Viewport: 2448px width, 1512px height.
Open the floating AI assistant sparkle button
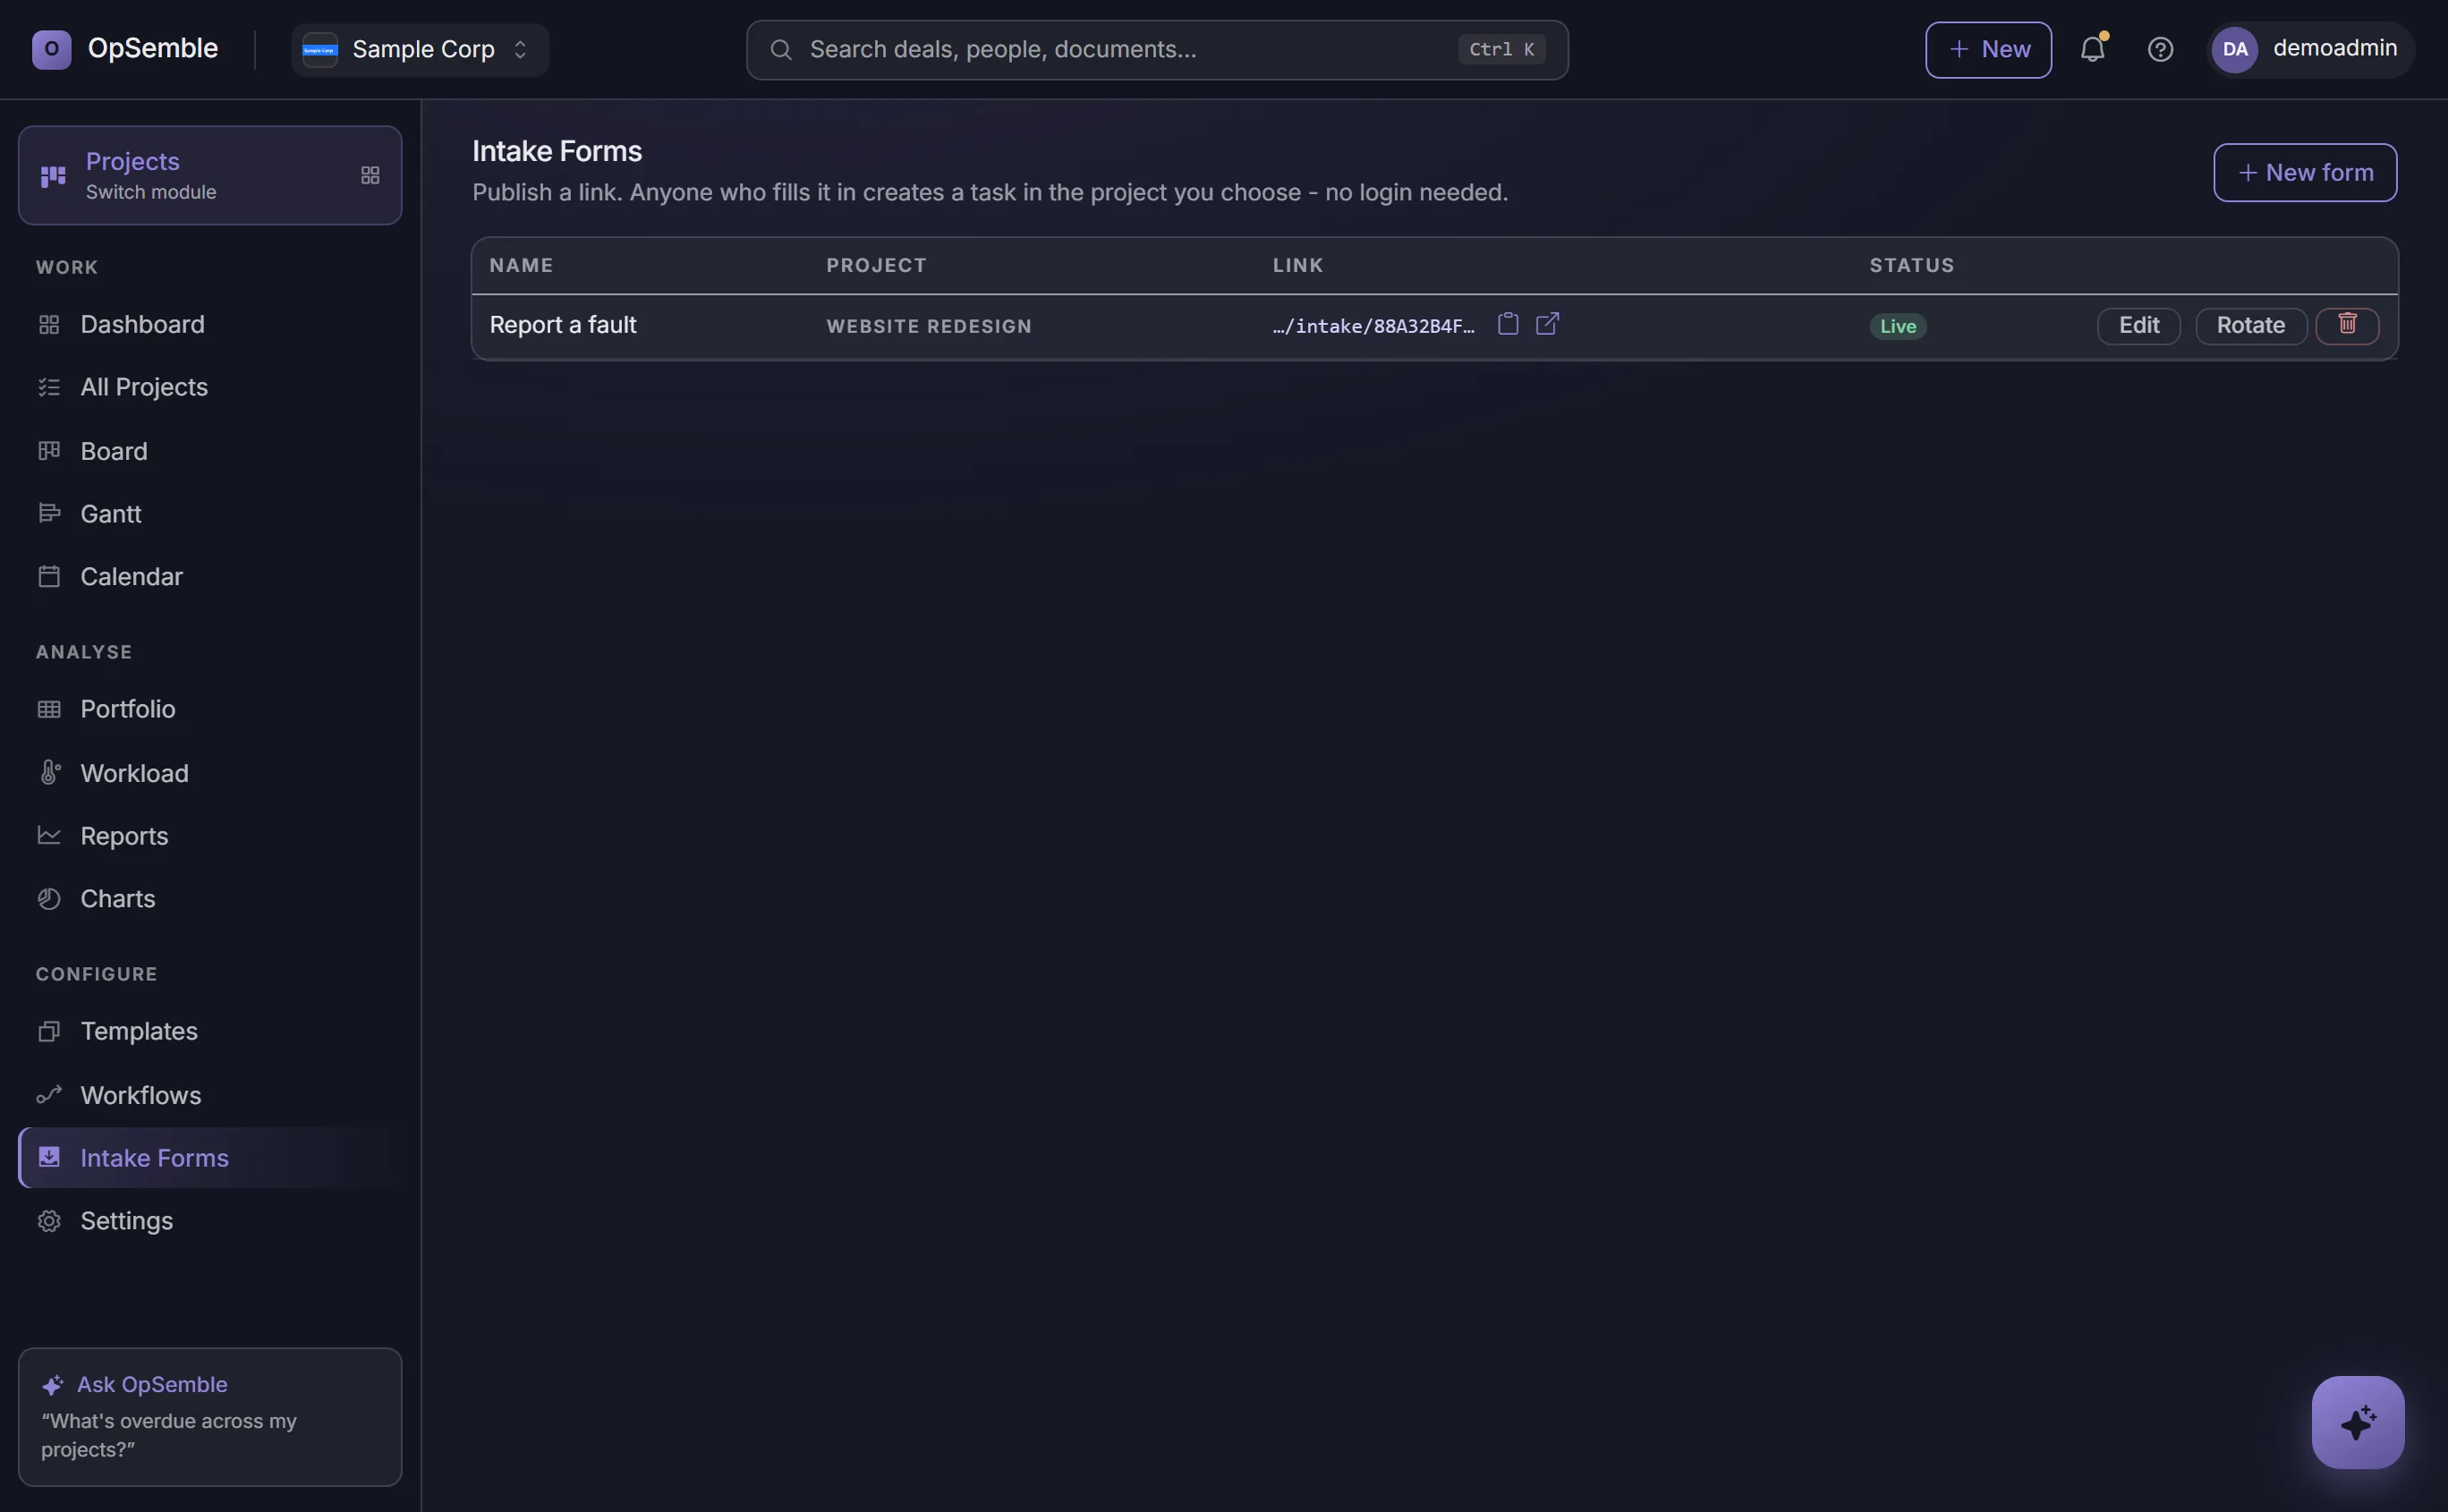point(2357,1421)
